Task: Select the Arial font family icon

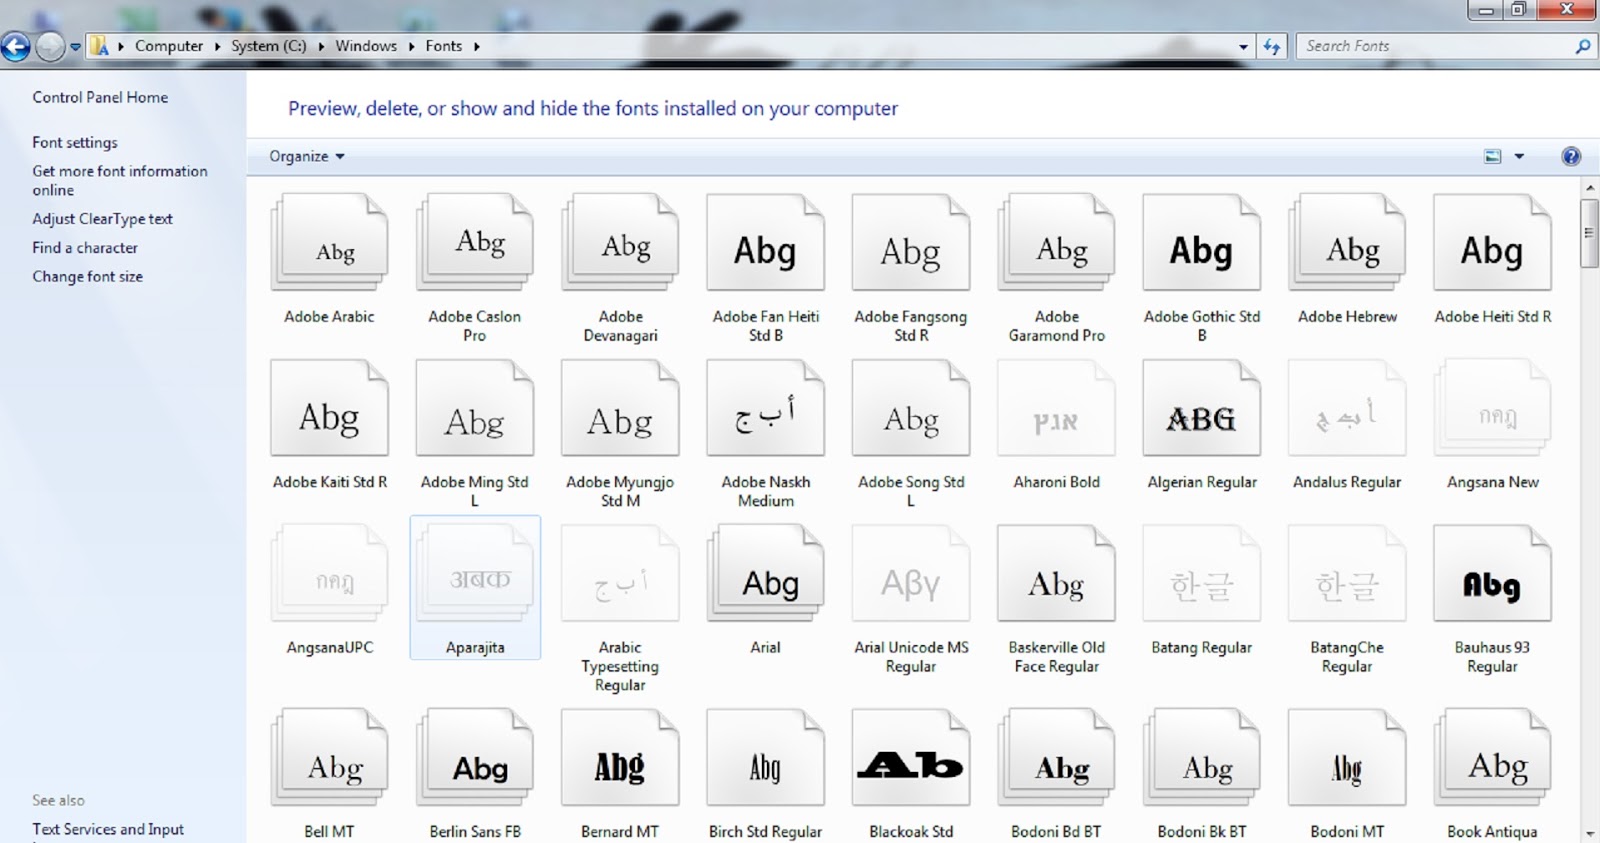Action: (x=766, y=574)
